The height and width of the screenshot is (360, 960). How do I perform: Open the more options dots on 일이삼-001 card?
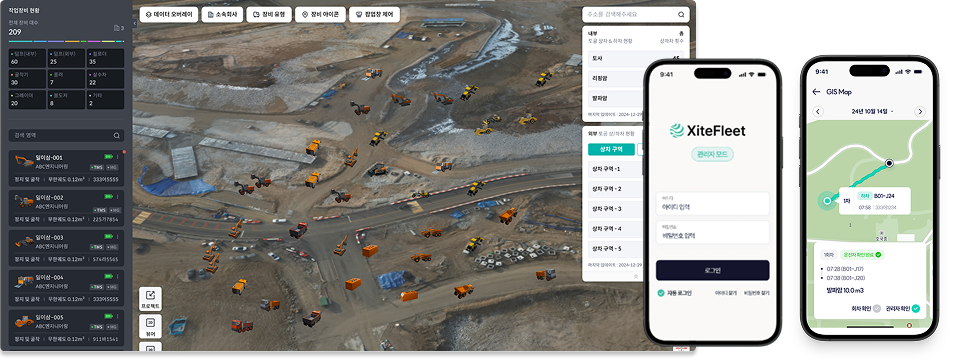click(118, 156)
